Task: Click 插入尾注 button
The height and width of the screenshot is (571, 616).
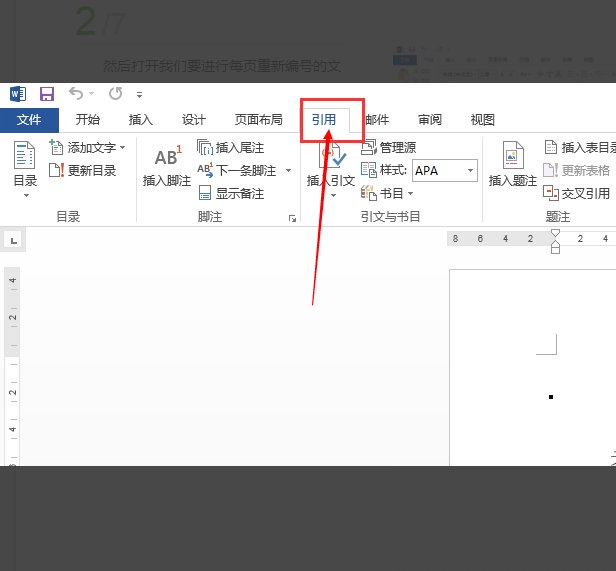Action: point(230,148)
